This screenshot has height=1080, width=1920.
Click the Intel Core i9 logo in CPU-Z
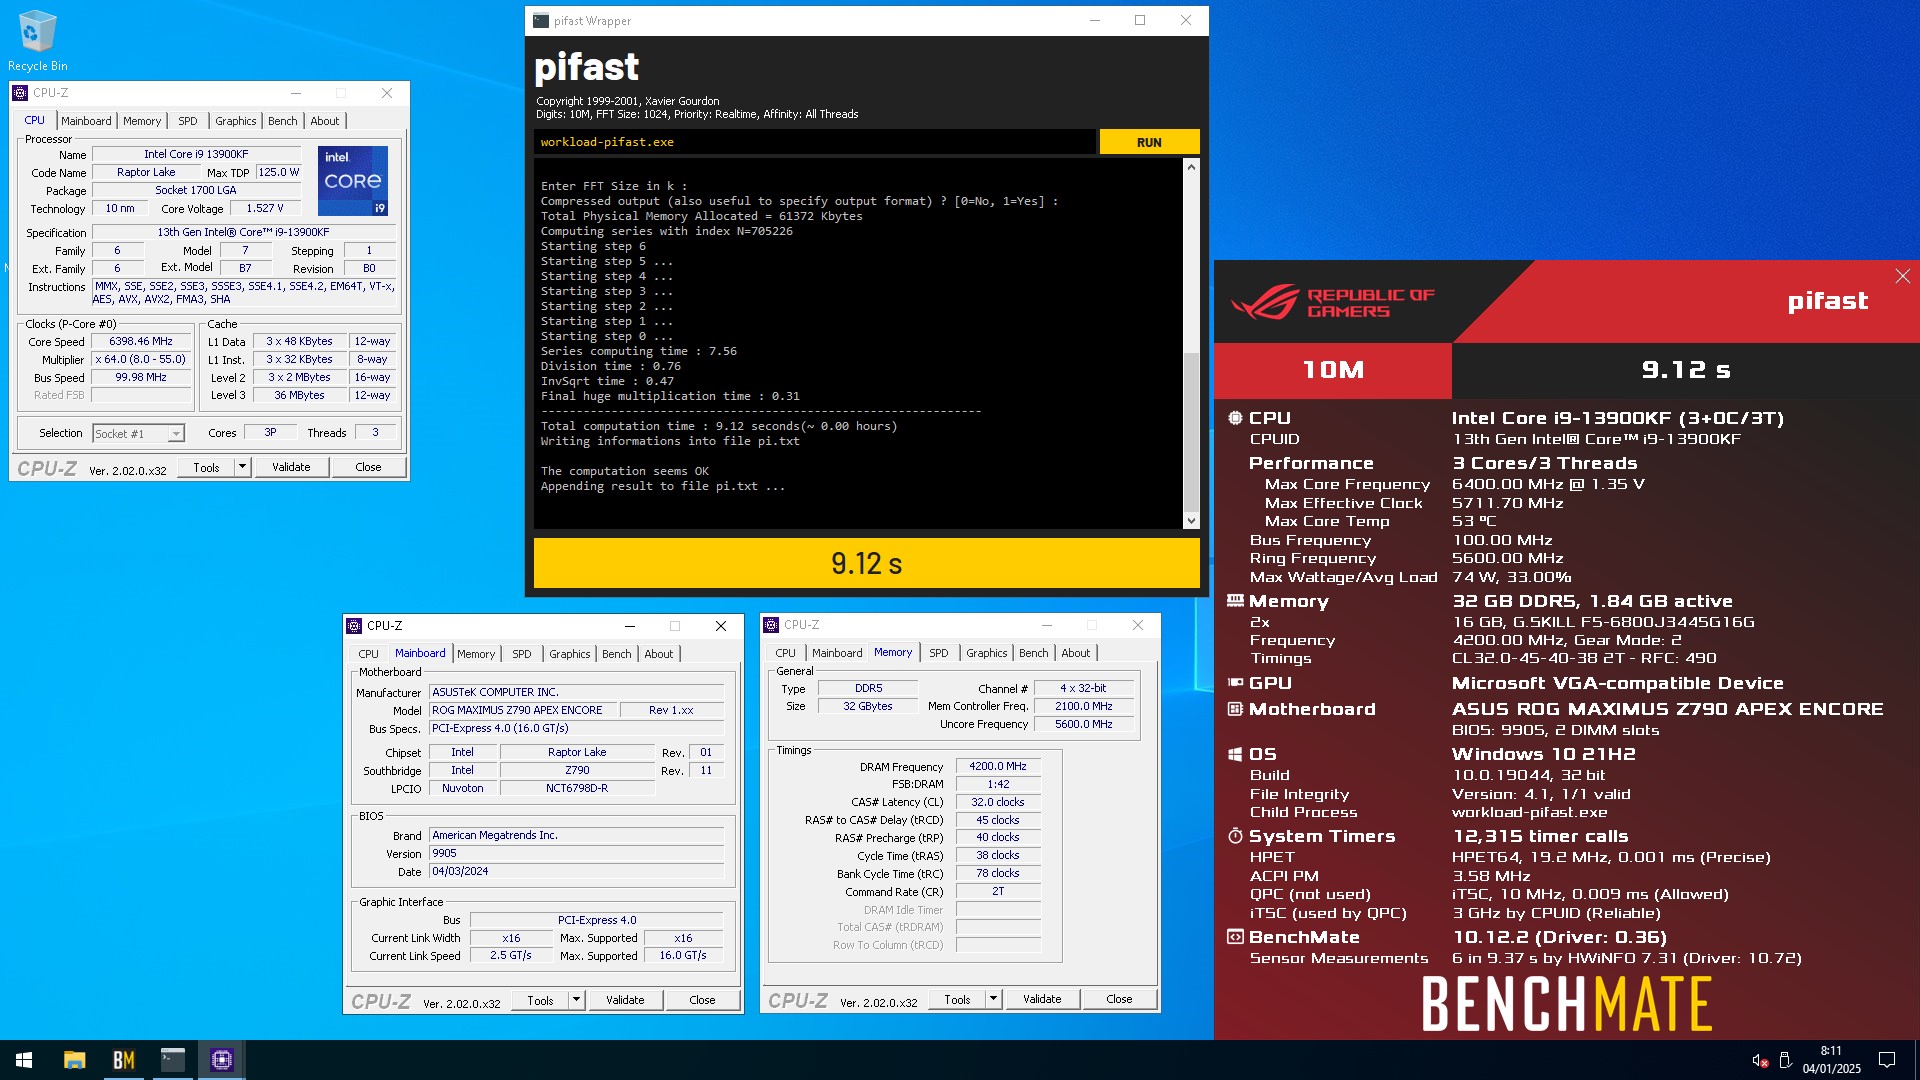[x=352, y=181]
